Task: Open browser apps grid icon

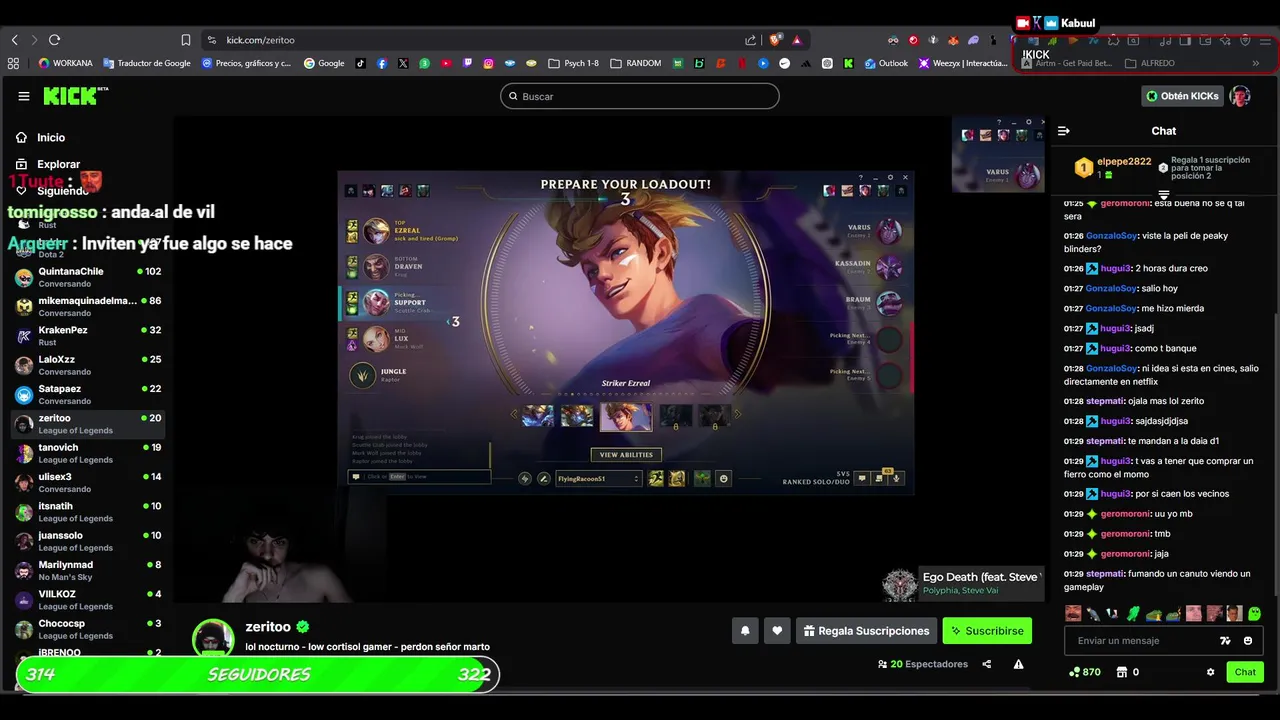Action: click(13, 63)
